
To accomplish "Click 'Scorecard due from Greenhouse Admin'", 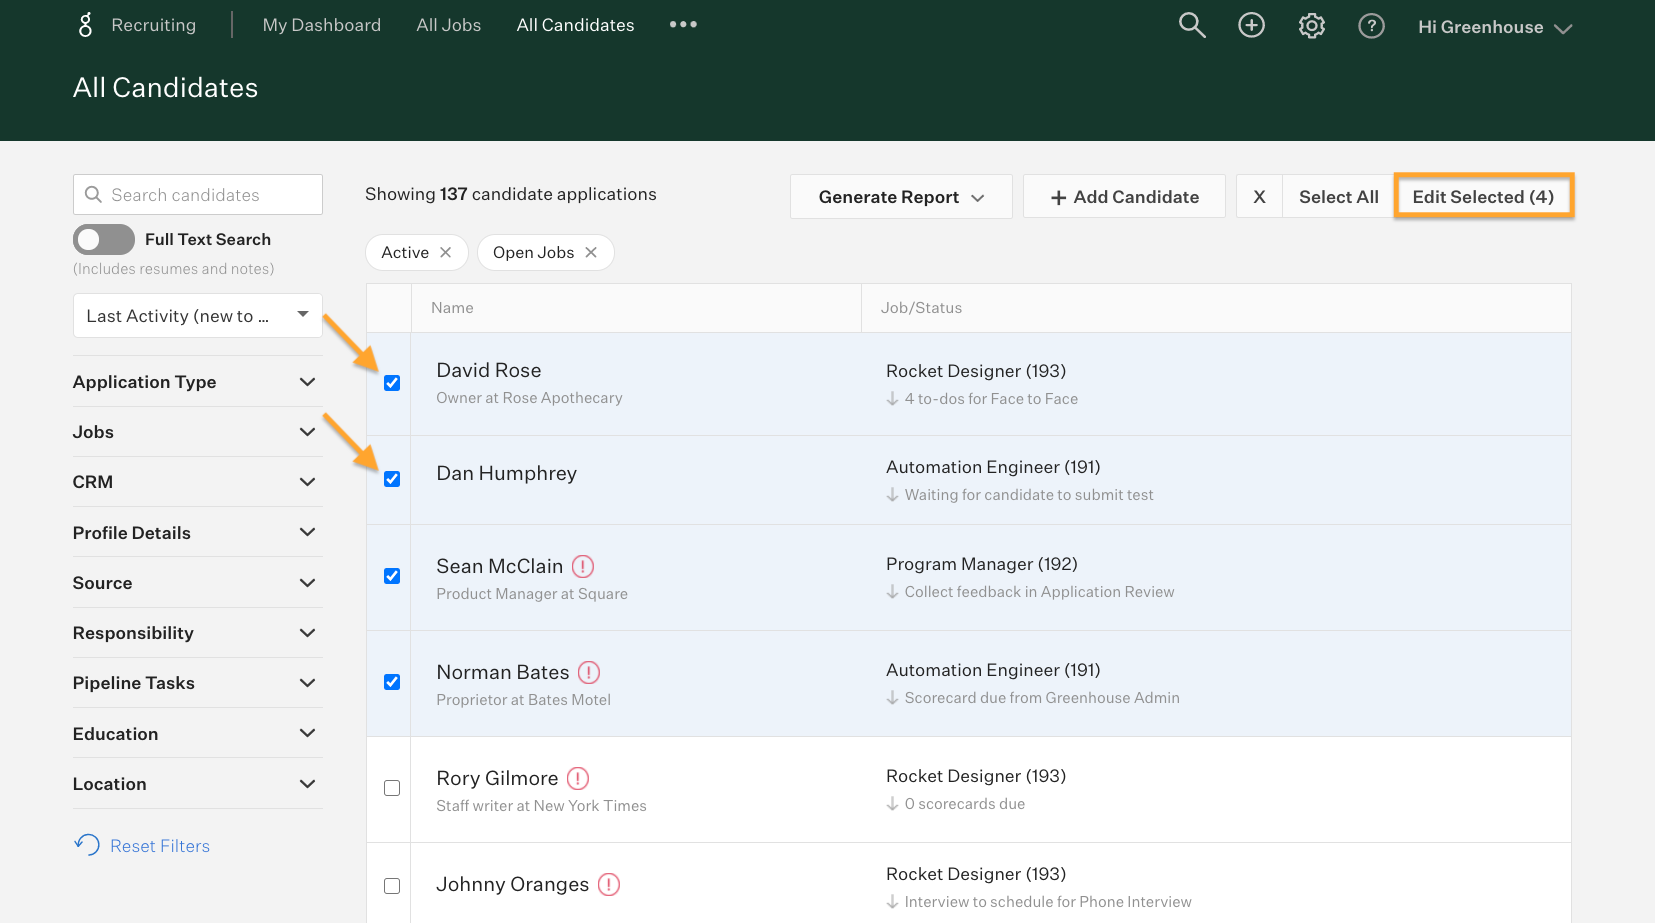I will [1042, 698].
